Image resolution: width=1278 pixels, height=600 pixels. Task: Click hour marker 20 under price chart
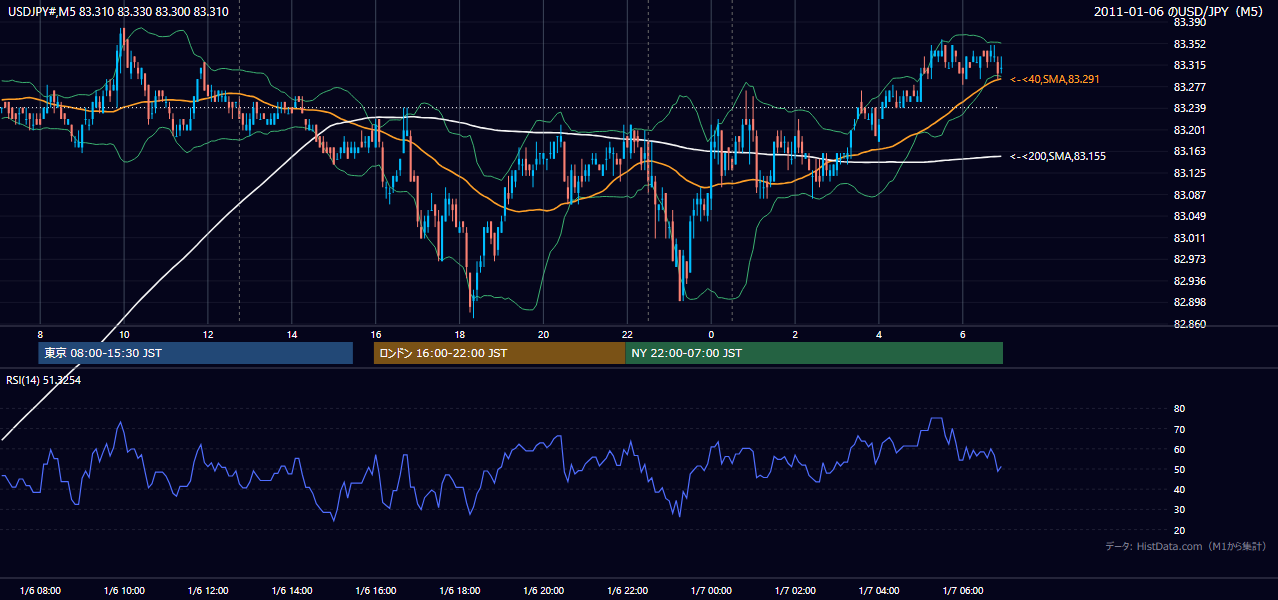[543, 334]
